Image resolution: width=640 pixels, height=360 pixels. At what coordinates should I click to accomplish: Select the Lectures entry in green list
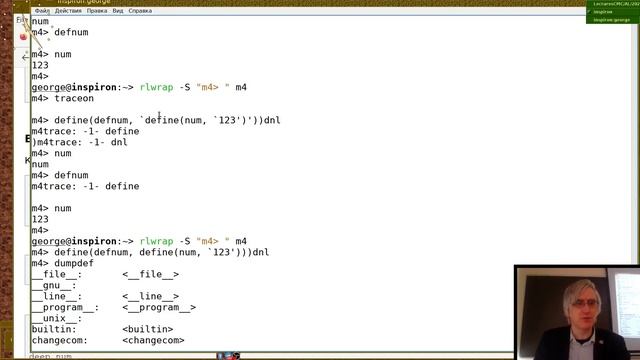[616, 4]
